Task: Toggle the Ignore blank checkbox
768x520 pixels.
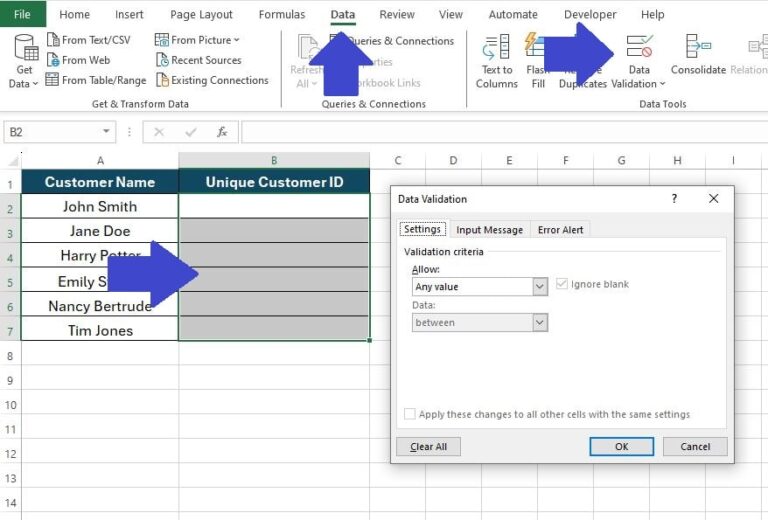Action: (x=562, y=285)
